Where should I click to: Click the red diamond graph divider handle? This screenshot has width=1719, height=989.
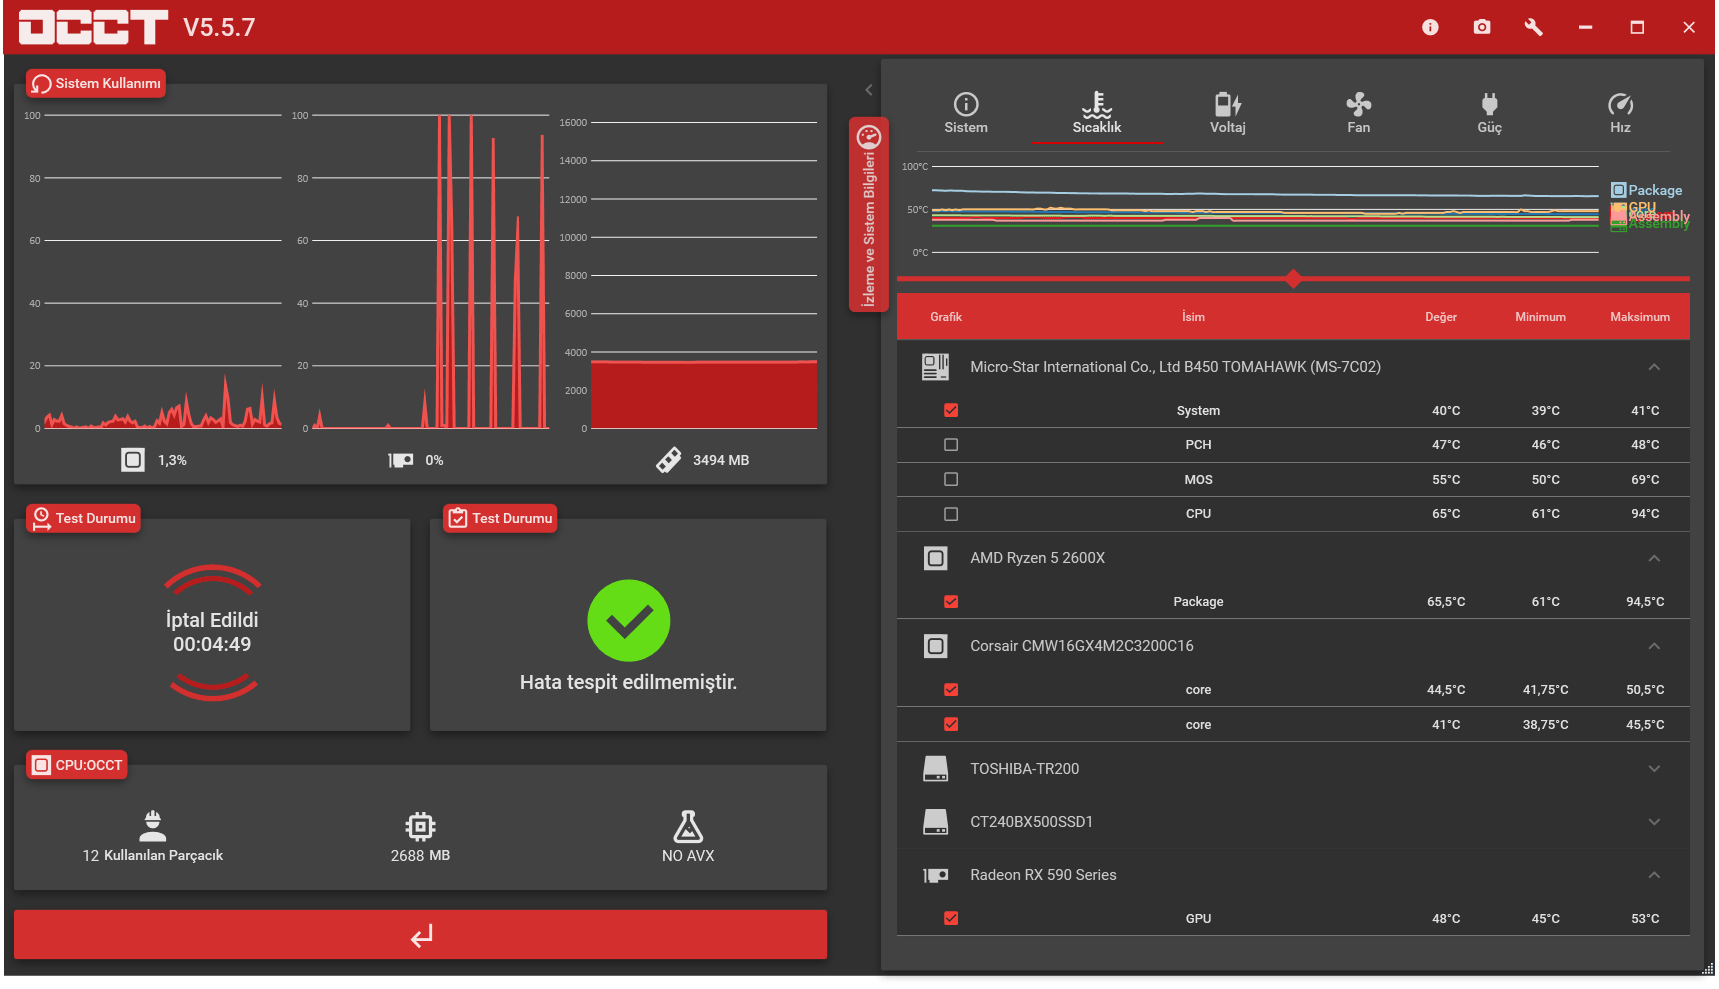point(1293,278)
